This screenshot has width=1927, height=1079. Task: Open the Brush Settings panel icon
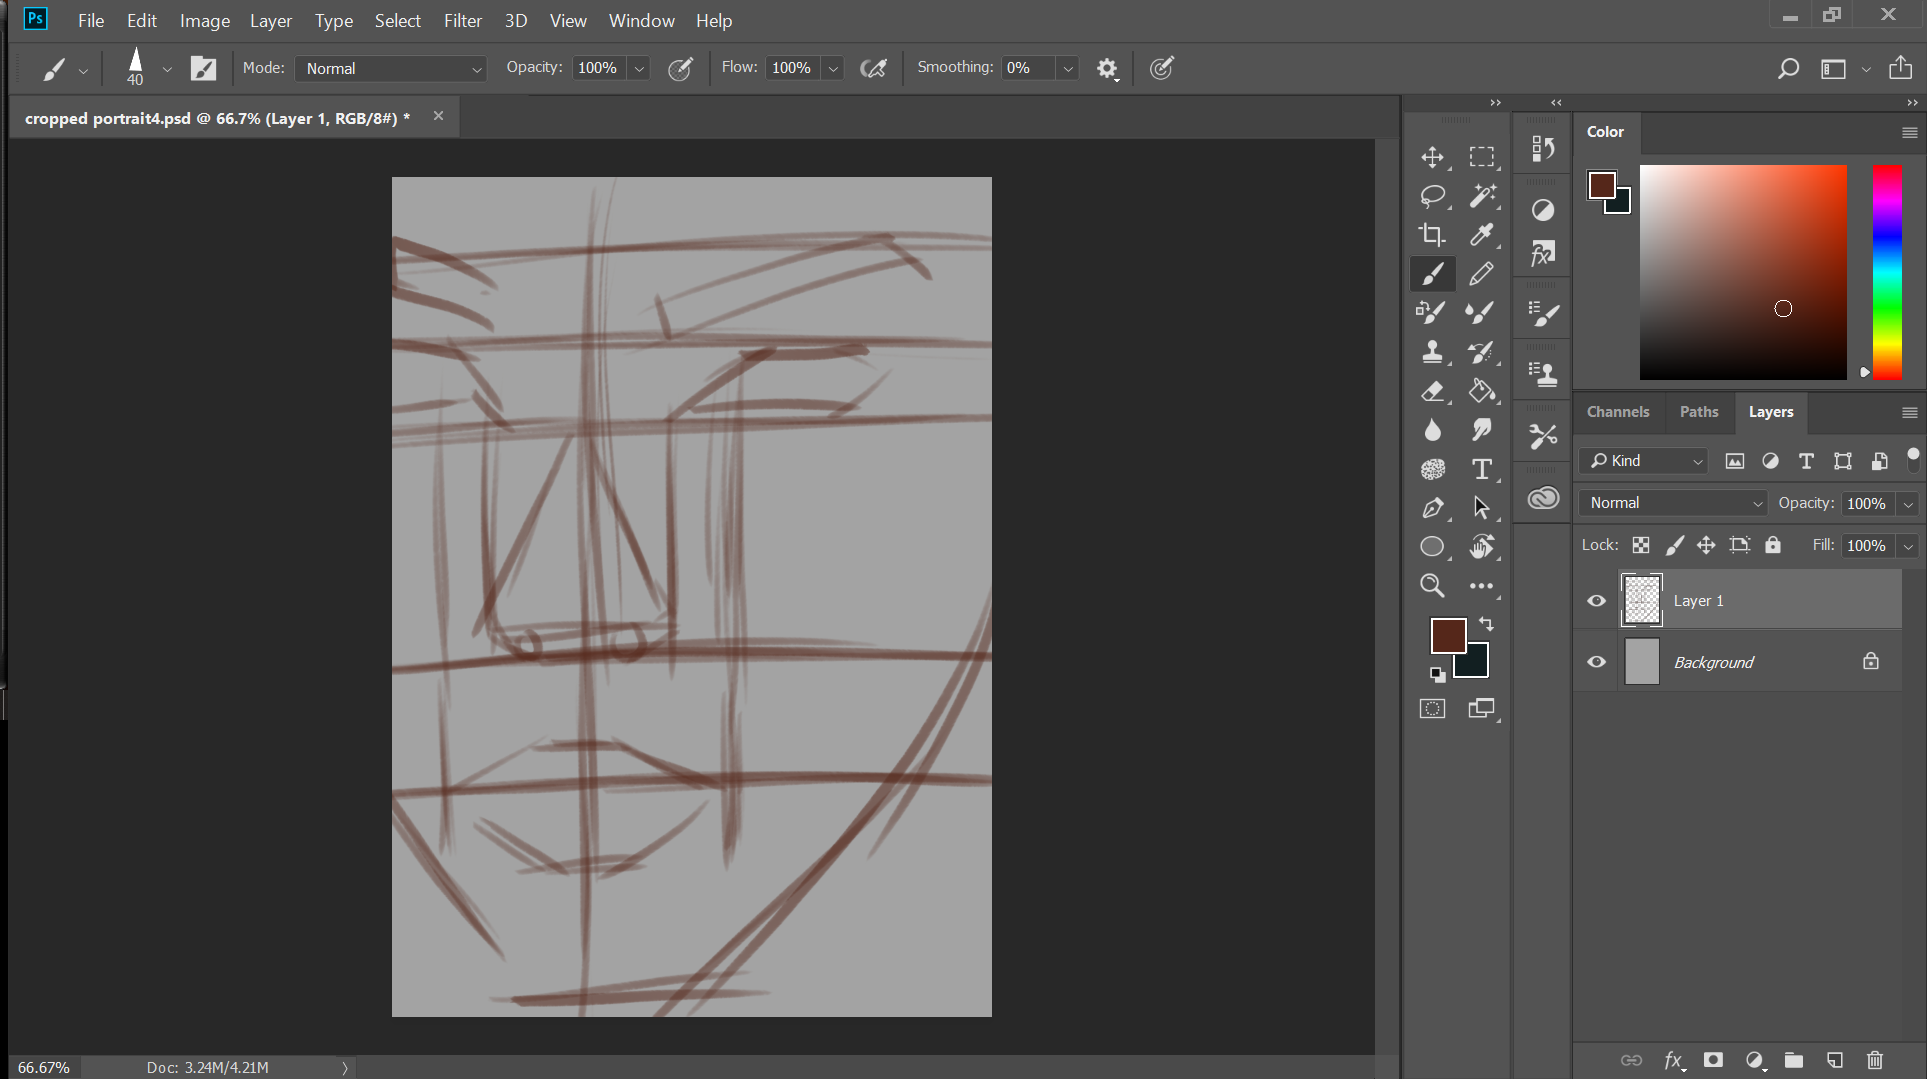click(x=1543, y=315)
